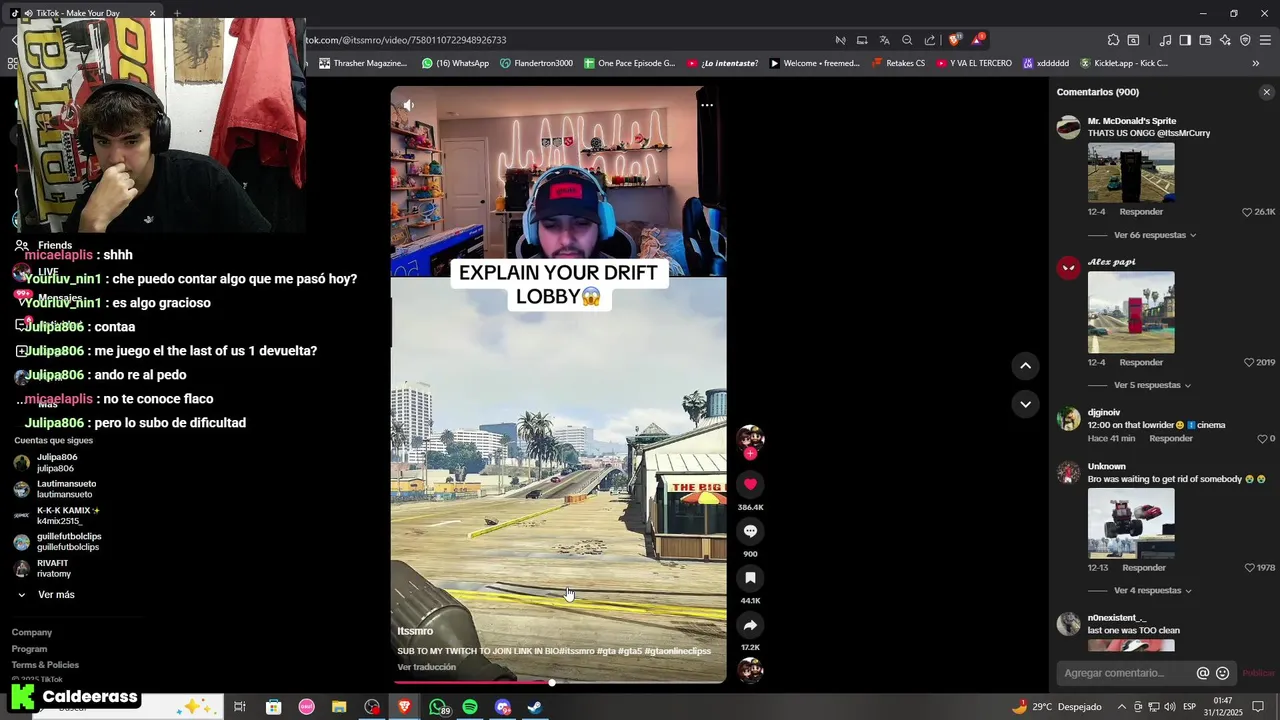
Task: Open Thrasher Magazine bookmark
Action: 363,63
